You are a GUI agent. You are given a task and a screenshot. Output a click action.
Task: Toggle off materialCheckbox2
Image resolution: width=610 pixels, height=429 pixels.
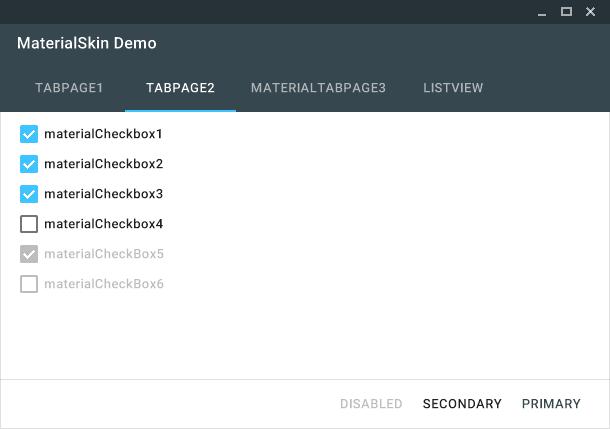point(29,164)
